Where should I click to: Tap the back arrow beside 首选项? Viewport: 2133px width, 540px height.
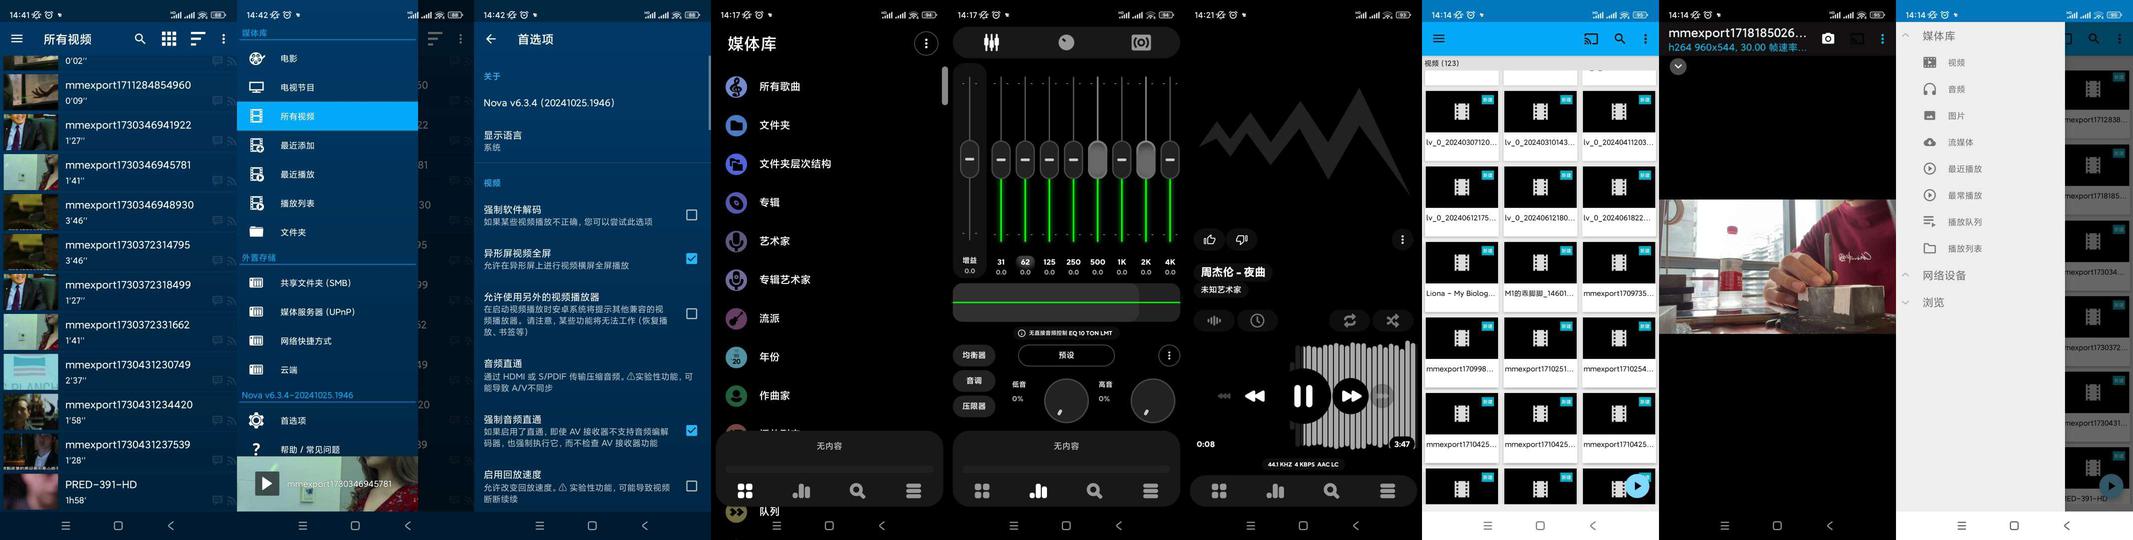tap(491, 39)
